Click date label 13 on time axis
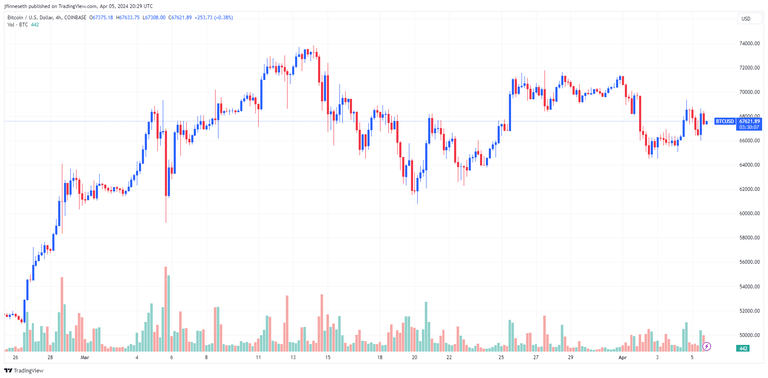This screenshot has height=378, width=768. (x=293, y=358)
